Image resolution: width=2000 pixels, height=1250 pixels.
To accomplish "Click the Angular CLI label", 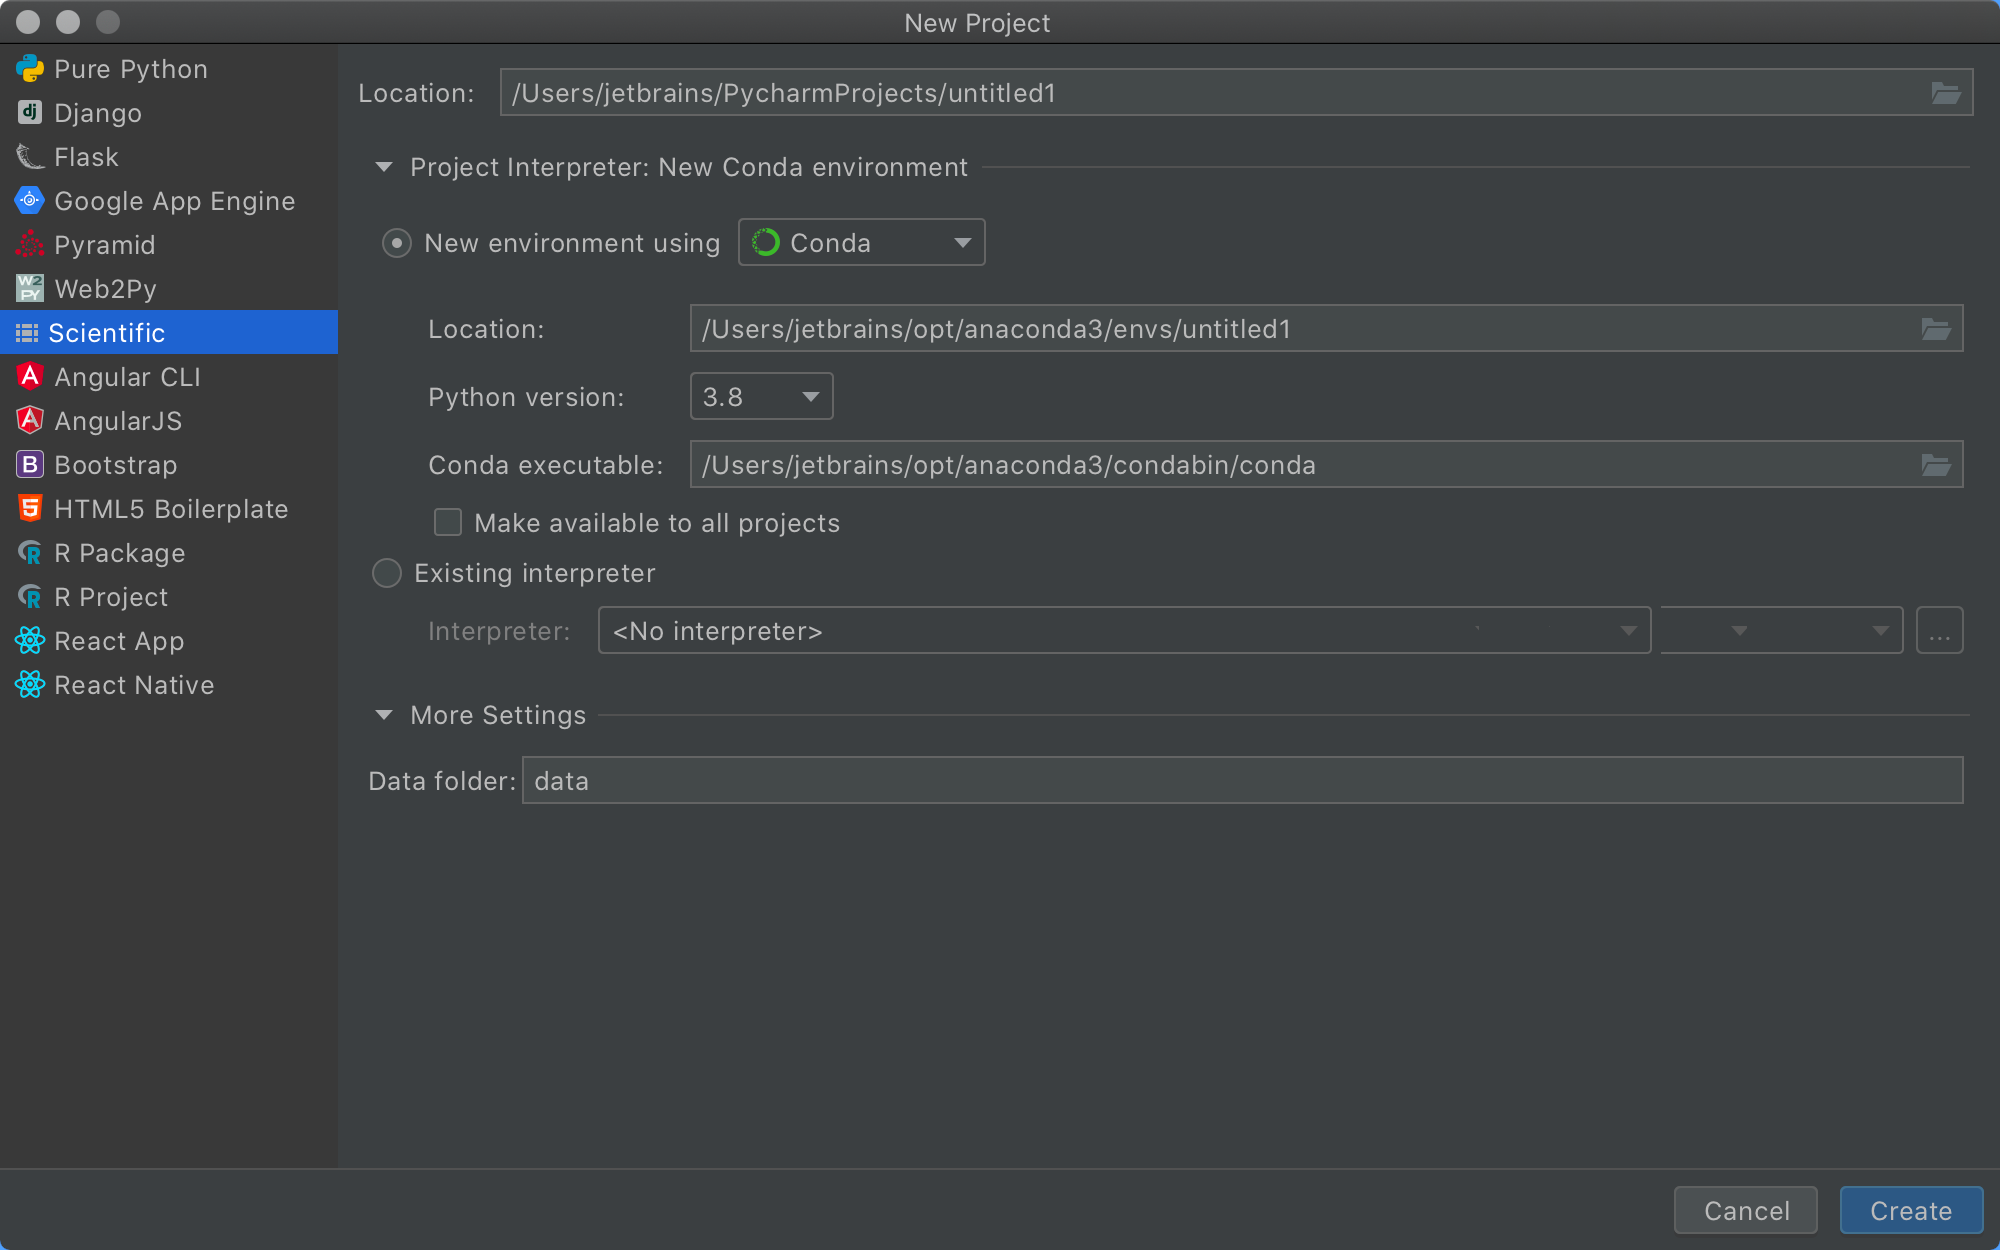I will [x=128, y=377].
